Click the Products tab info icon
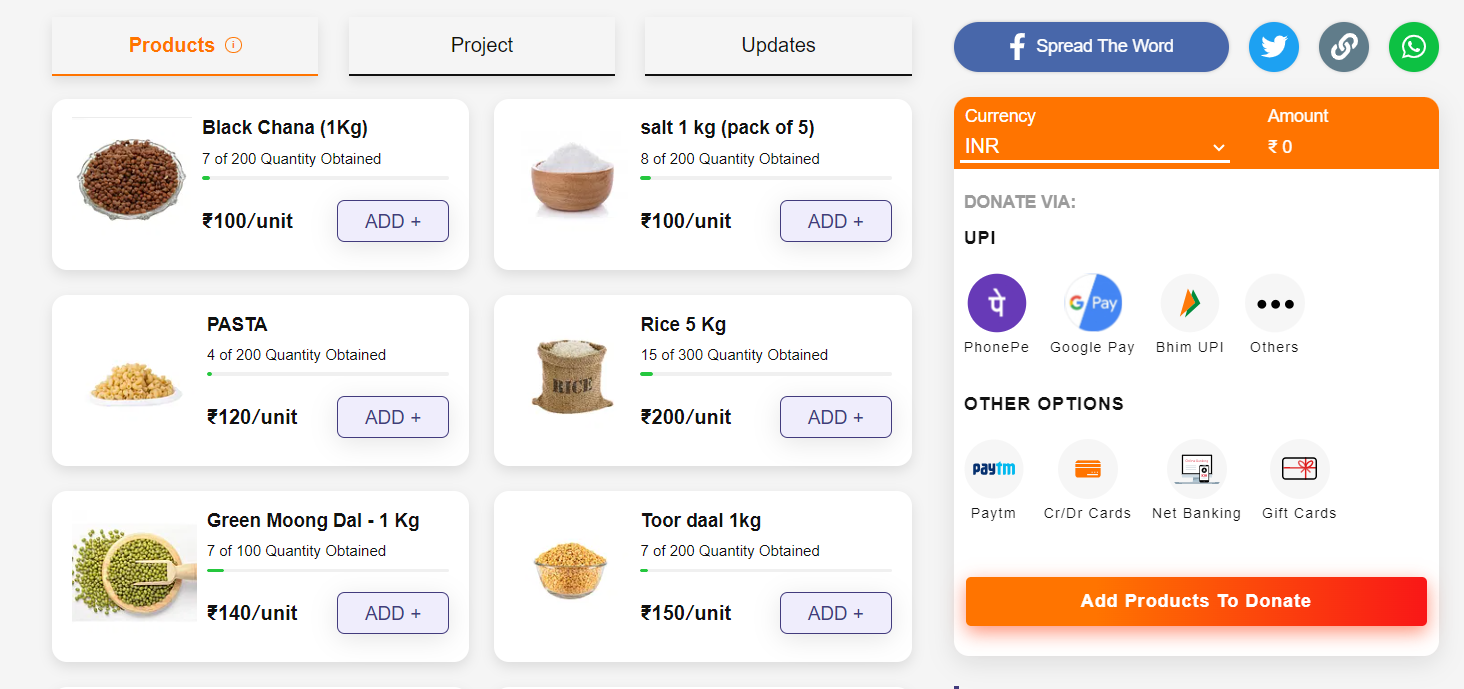 pyautogui.click(x=234, y=45)
